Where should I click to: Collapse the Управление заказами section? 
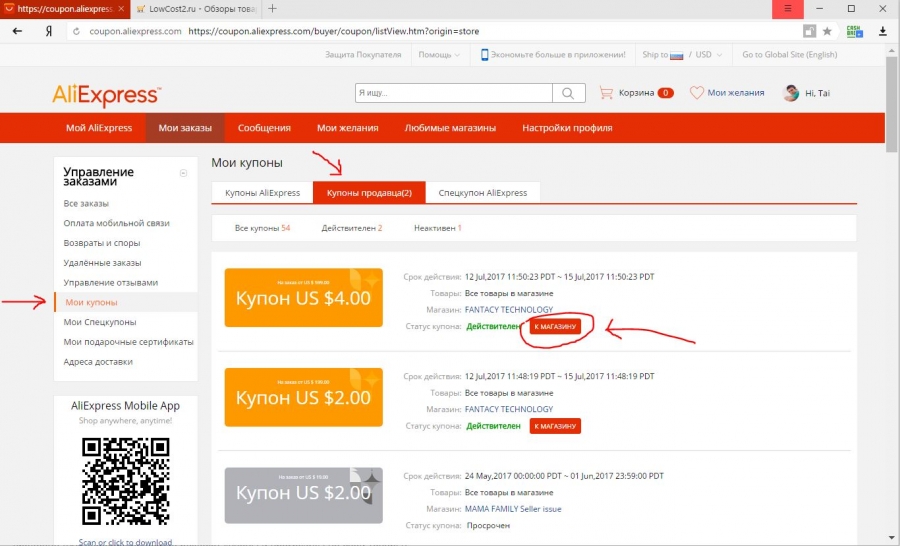183,173
